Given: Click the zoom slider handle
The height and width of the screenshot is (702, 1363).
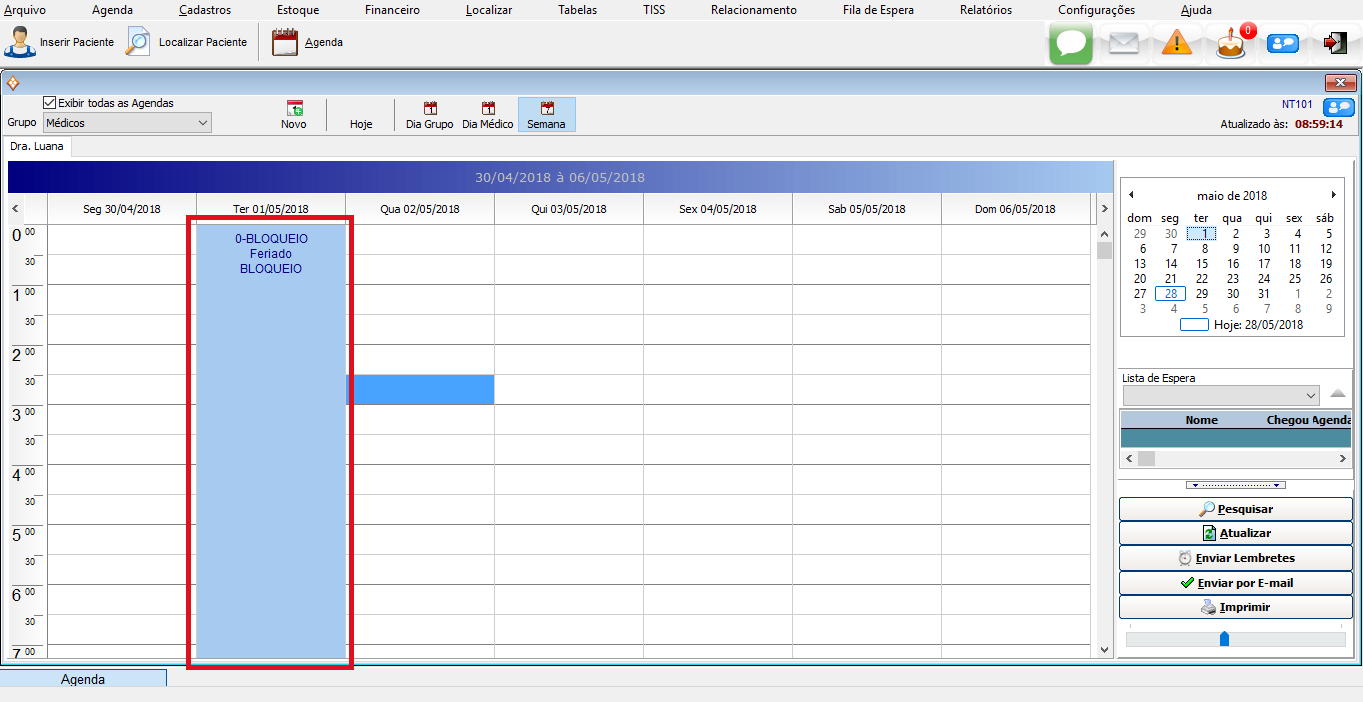Looking at the screenshot, I should 1224,638.
